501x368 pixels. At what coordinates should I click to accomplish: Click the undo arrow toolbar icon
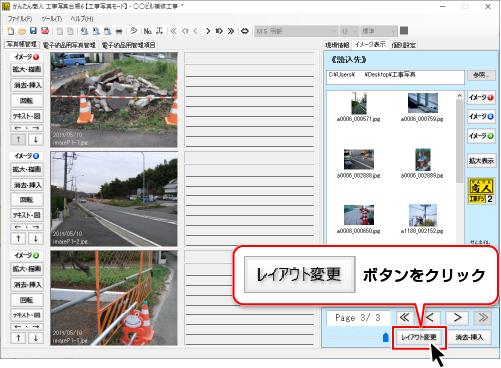[133, 31]
